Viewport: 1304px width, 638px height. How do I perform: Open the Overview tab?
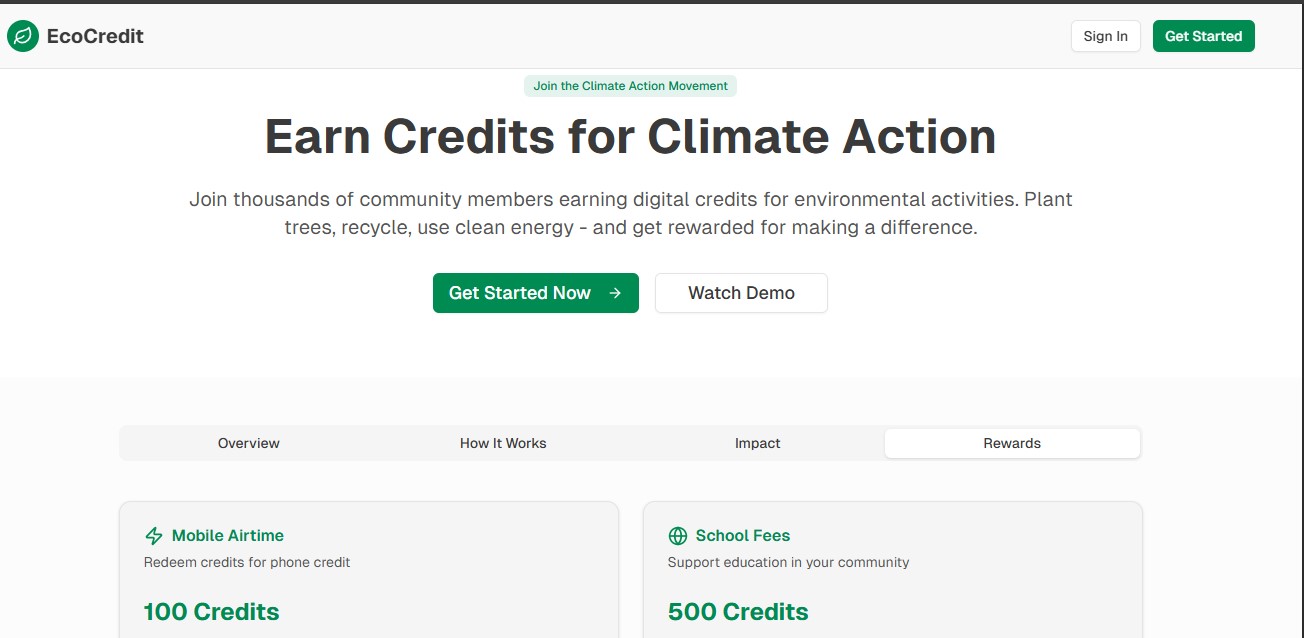(248, 443)
